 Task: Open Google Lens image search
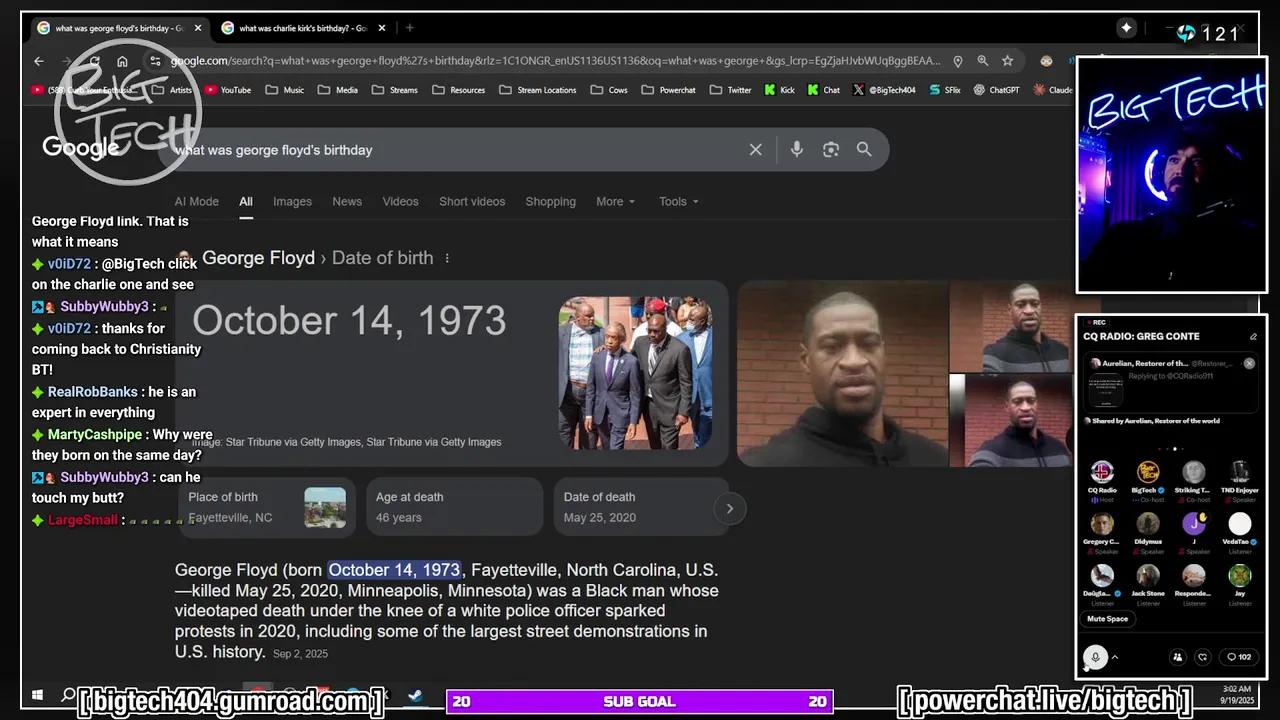(831, 150)
